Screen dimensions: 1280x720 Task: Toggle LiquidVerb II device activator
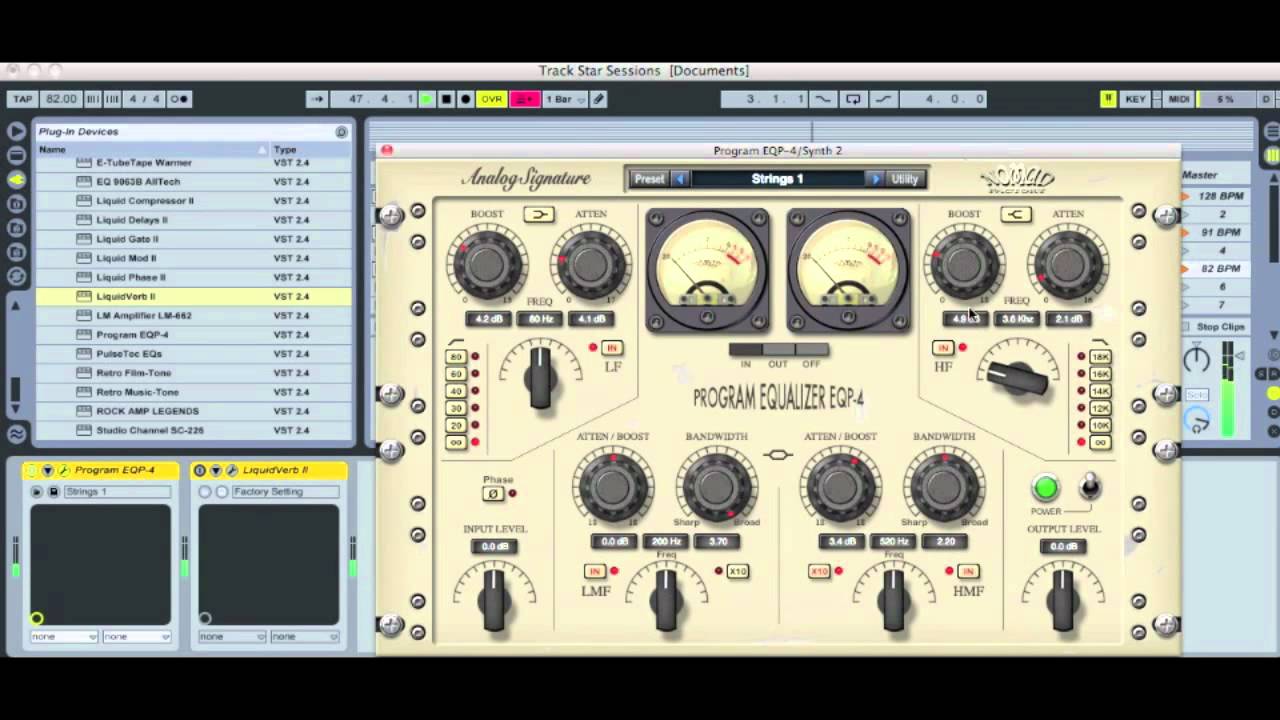click(x=199, y=470)
